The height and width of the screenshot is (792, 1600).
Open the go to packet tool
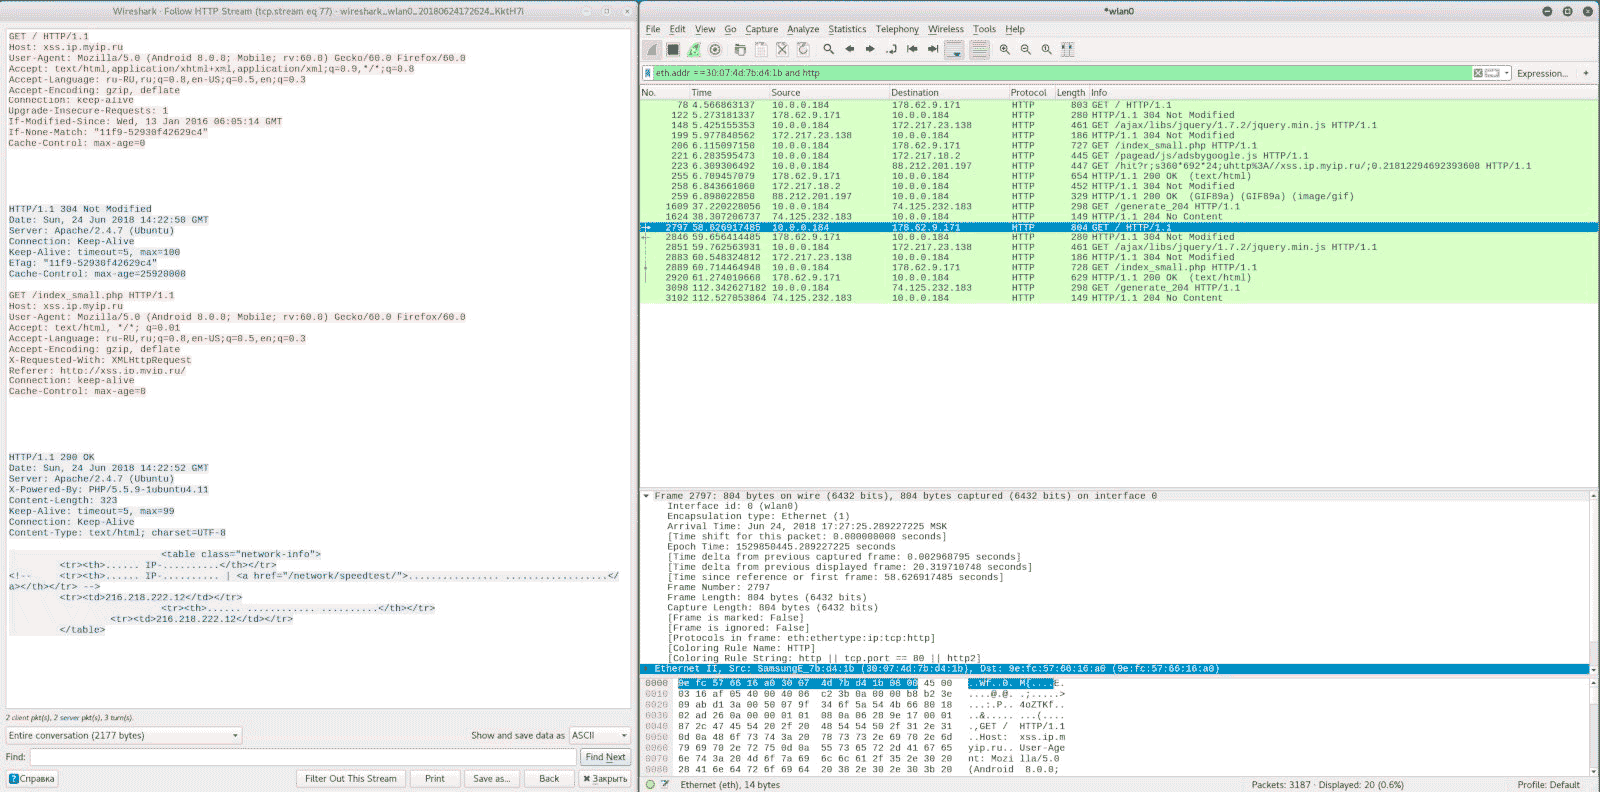coord(891,49)
